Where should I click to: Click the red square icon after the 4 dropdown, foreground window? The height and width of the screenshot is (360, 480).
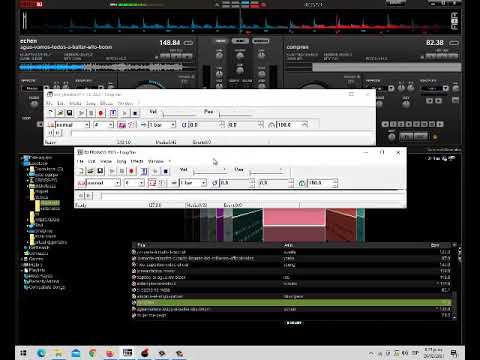click(x=152, y=183)
